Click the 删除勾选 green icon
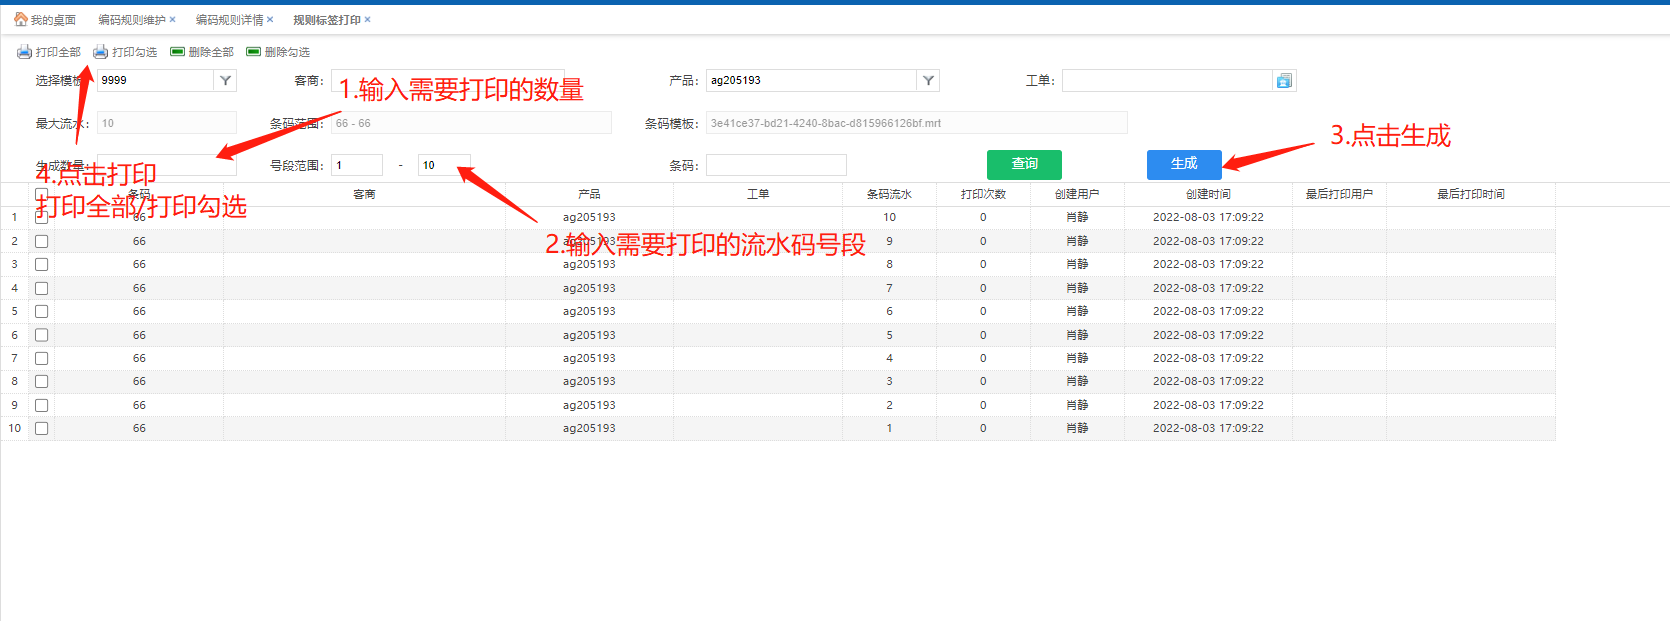 (x=254, y=52)
